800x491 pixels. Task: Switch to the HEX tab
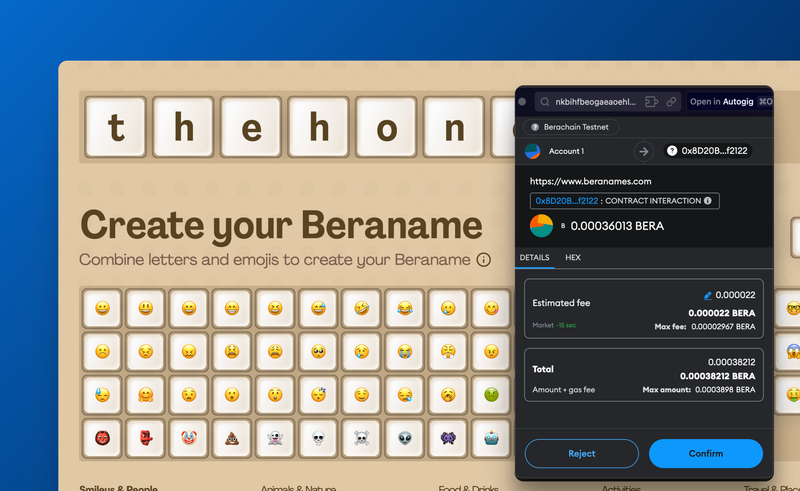573,257
